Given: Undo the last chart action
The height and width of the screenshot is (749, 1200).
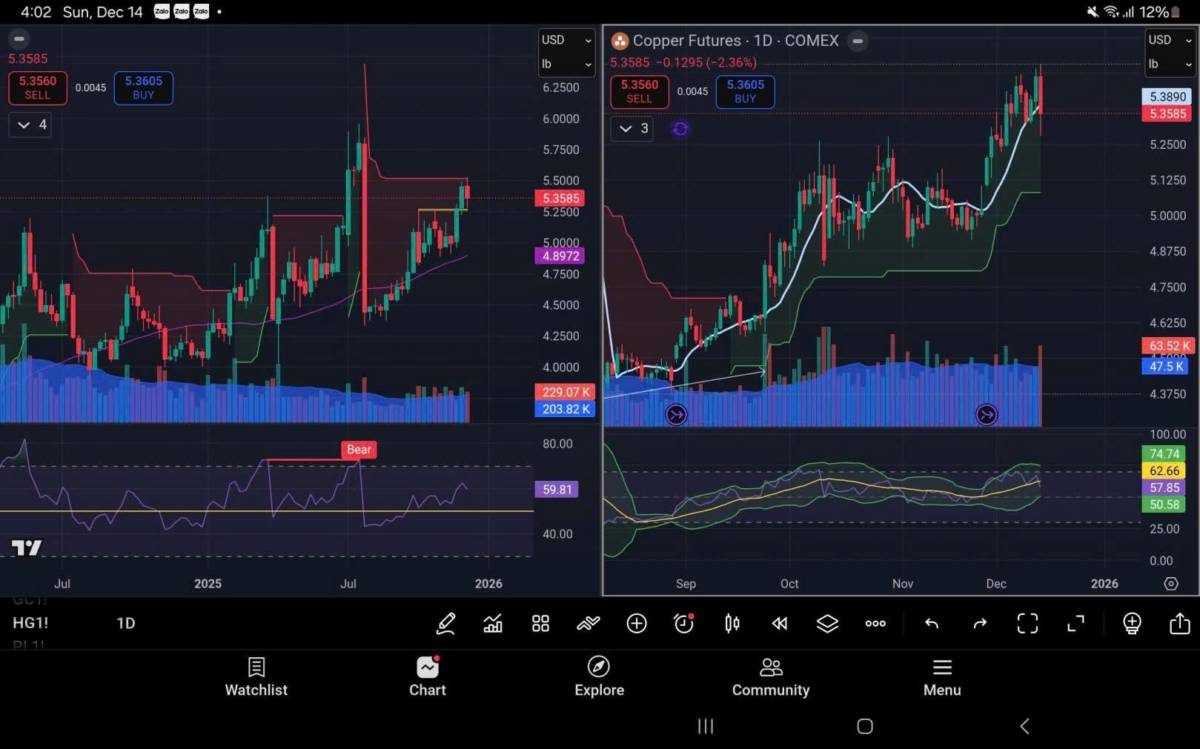Looking at the screenshot, I should (932, 624).
